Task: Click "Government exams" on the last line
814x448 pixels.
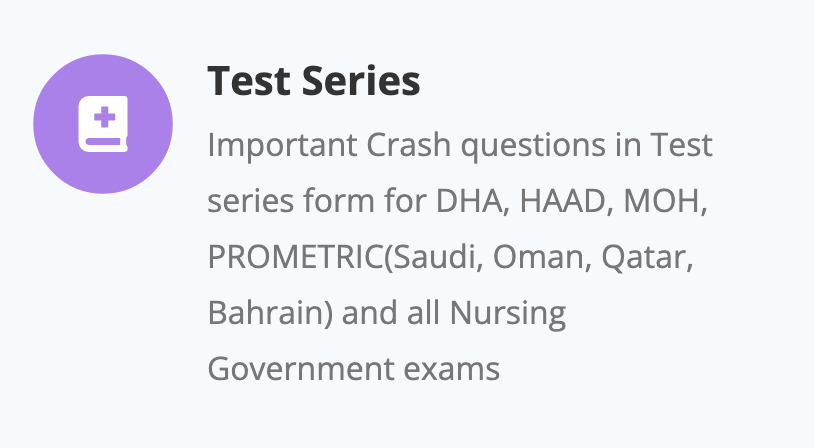Action: point(353,370)
